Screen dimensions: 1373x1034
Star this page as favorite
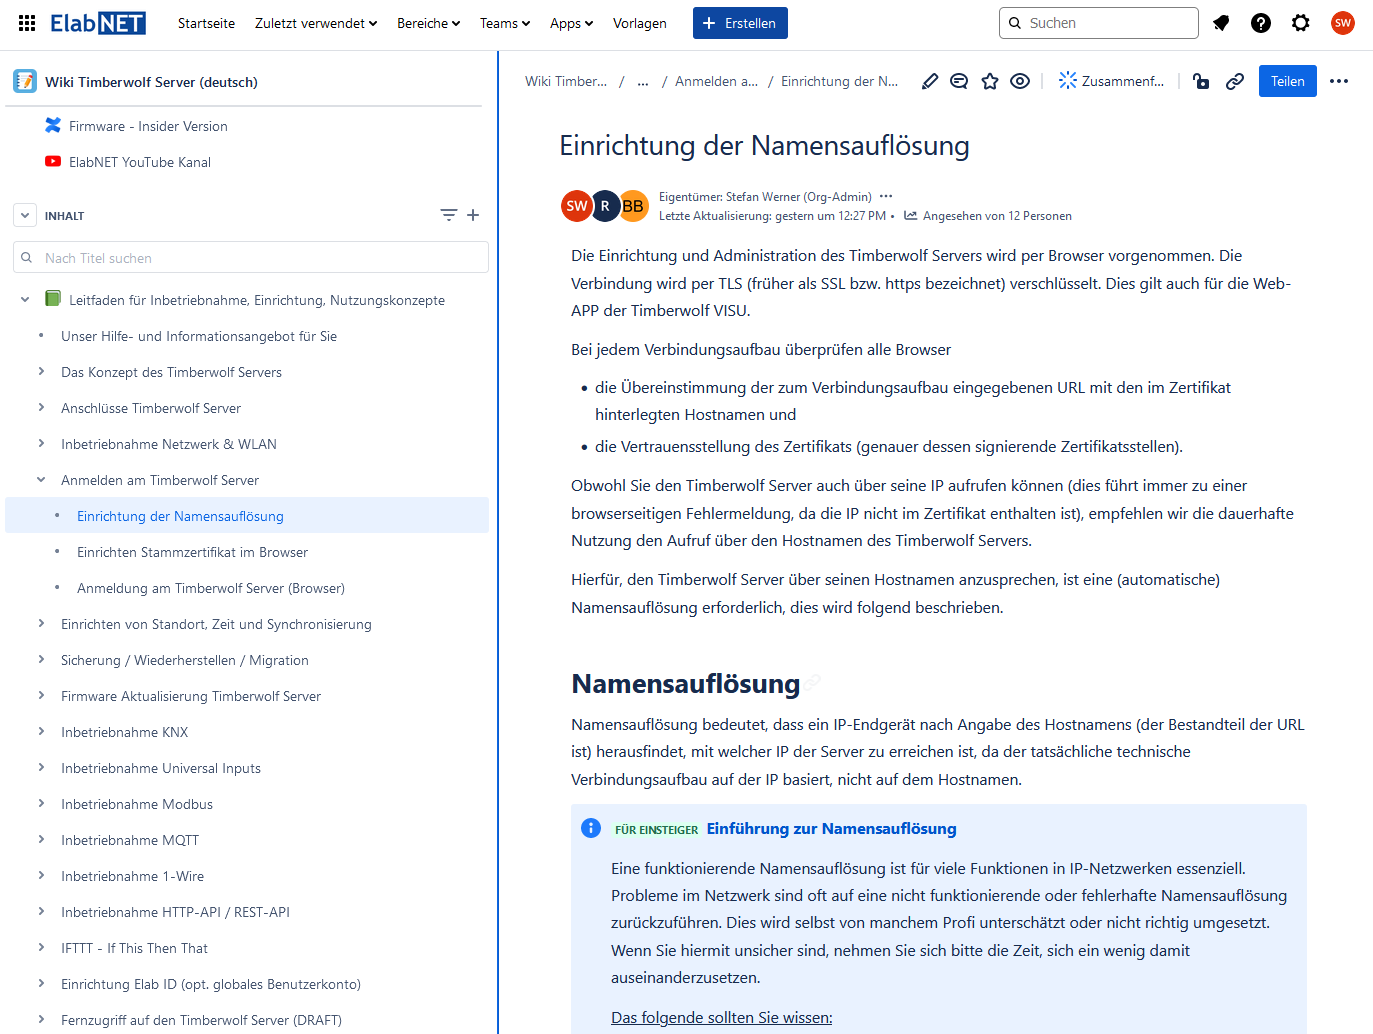click(990, 81)
